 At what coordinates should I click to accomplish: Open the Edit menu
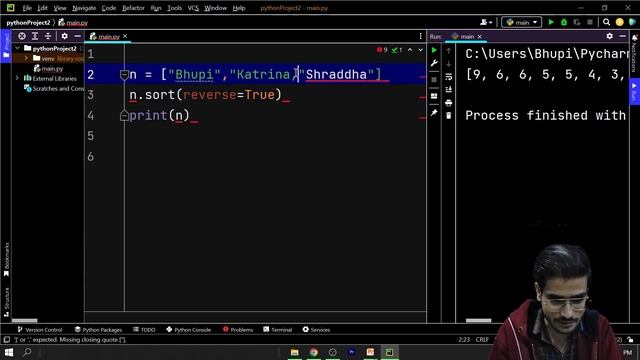click(42, 8)
